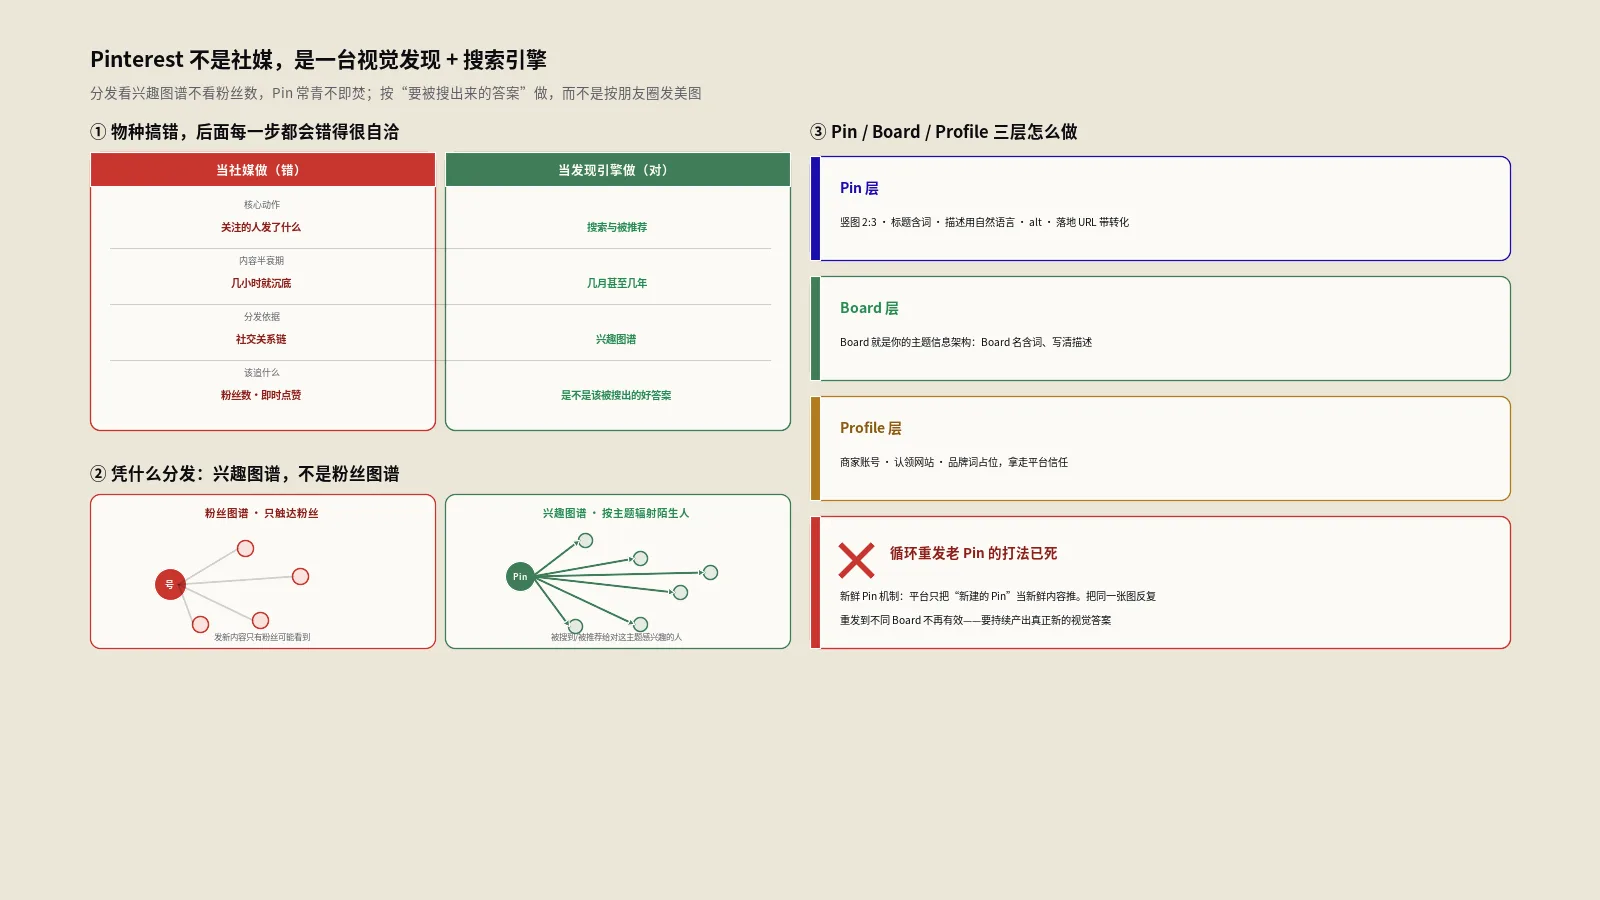Select the line 商家账号 · 认领网站 · 品牌词占位

coord(954,462)
